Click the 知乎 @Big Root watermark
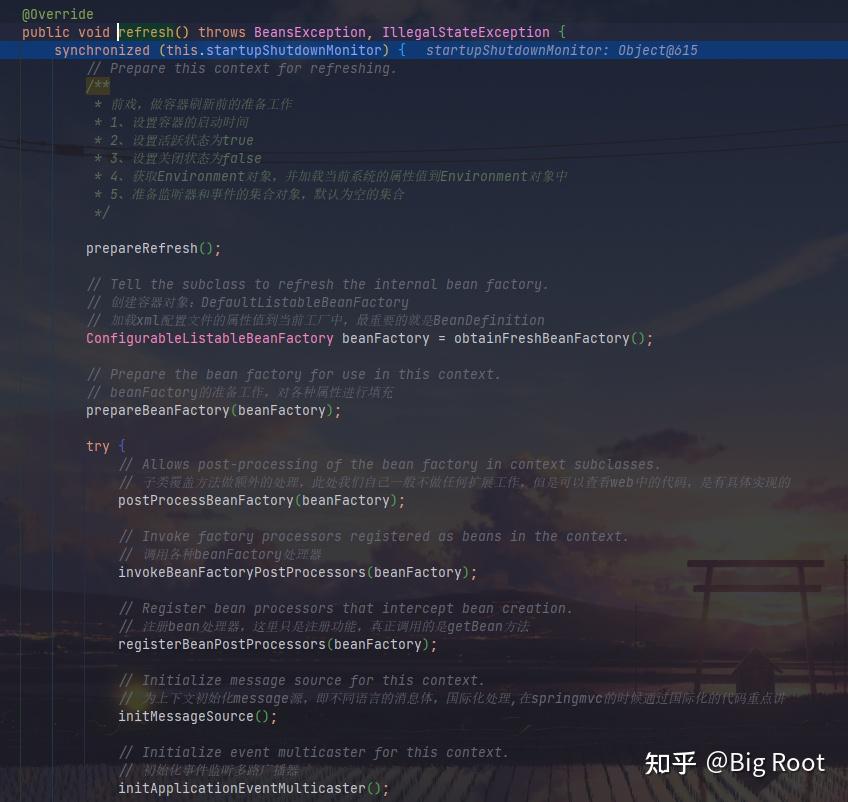This screenshot has width=848, height=802. [735, 762]
